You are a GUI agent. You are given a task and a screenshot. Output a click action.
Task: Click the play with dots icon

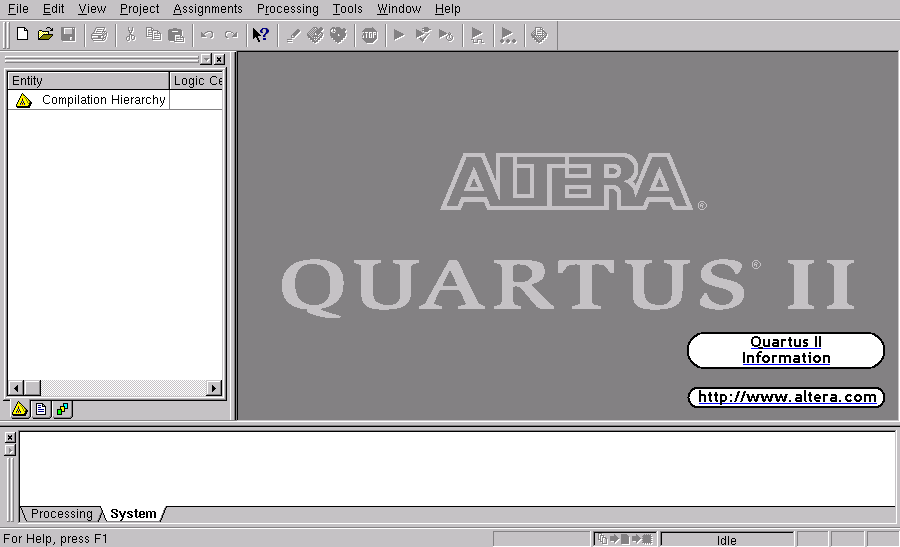pos(508,36)
